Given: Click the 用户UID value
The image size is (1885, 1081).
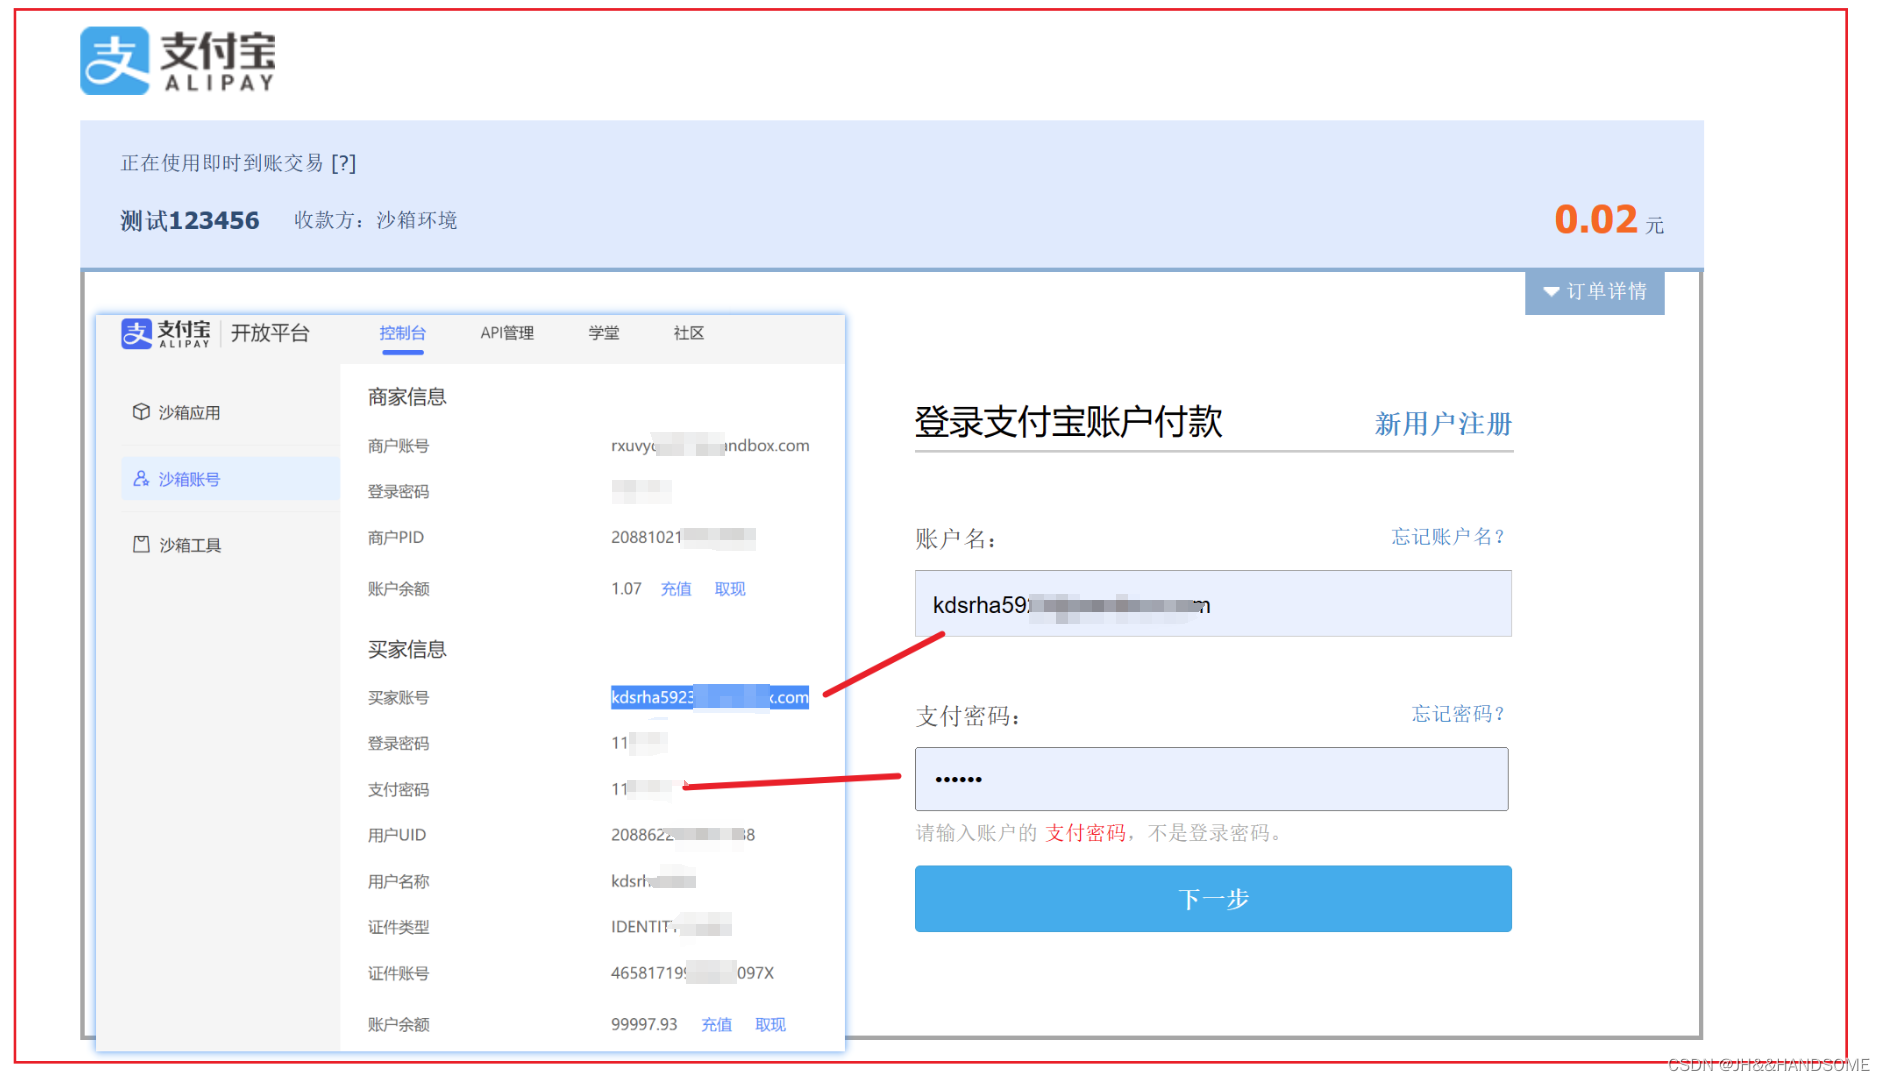Looking at the screenshot, I should point(683,835).
